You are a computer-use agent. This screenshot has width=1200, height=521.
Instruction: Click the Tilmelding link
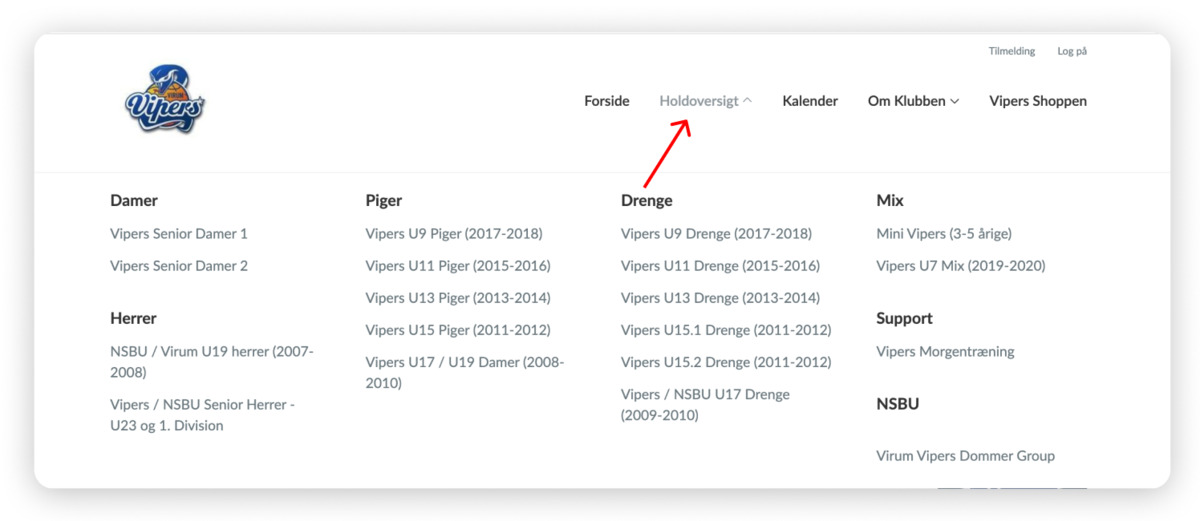[1012, 51]
